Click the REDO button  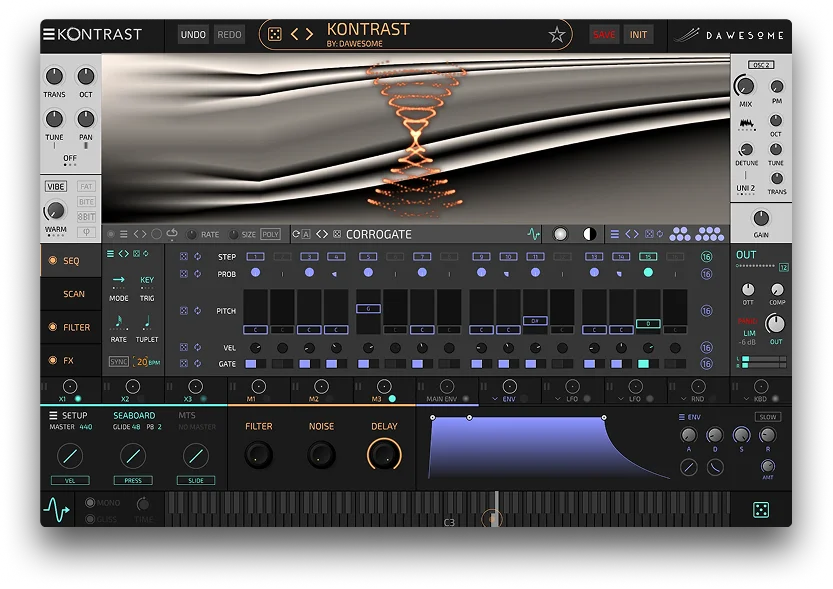[x=230, y=35]
